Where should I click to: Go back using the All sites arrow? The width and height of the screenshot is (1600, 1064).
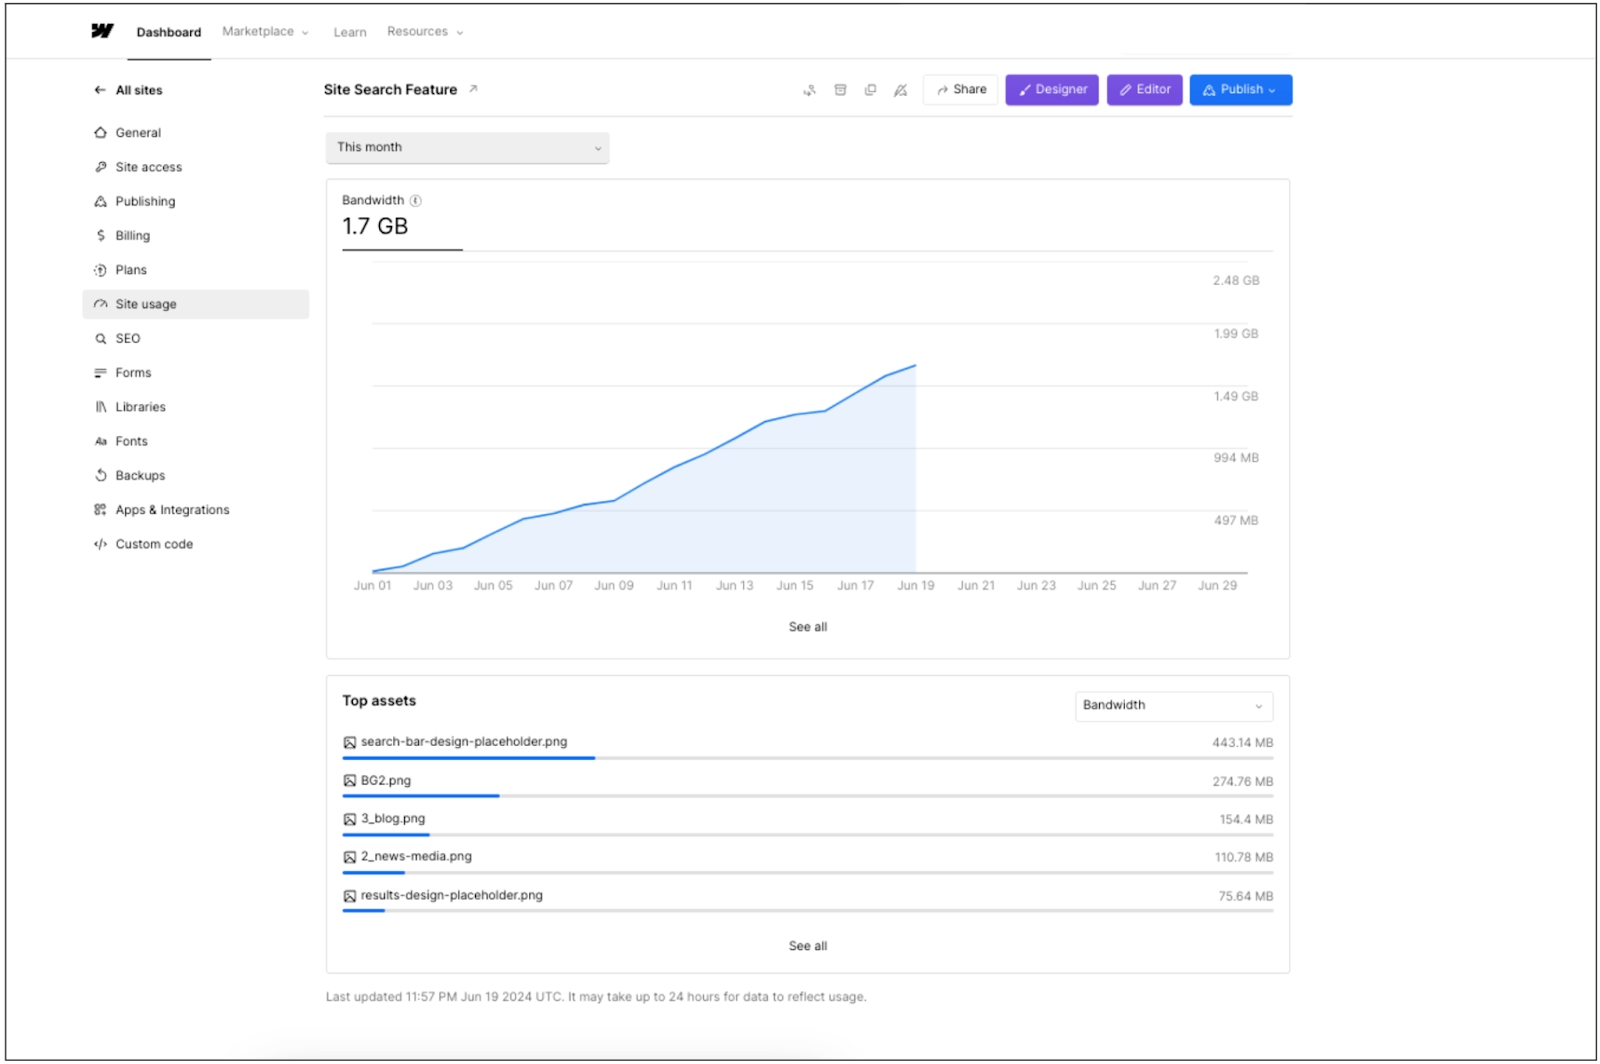[100, 90]
